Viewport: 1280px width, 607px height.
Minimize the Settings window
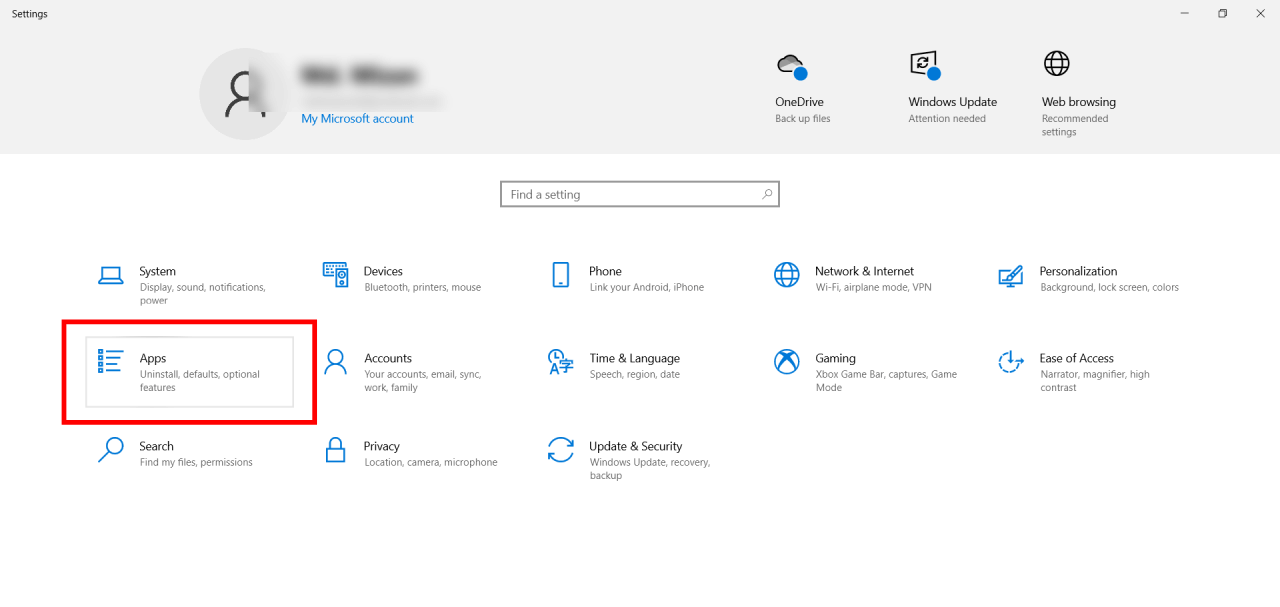click(x=1185, y=13)
